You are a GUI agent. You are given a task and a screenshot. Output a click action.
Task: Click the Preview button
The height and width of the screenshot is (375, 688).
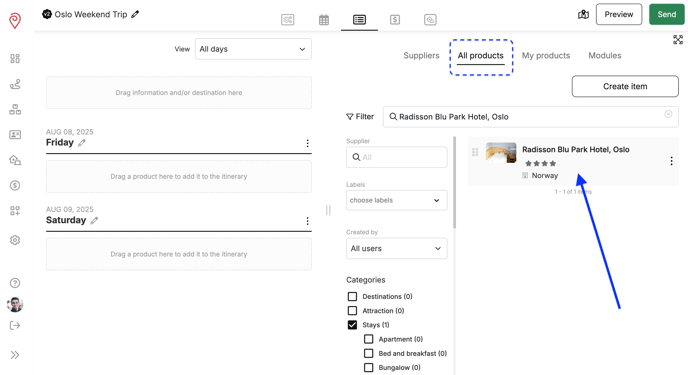click(619, 14)
